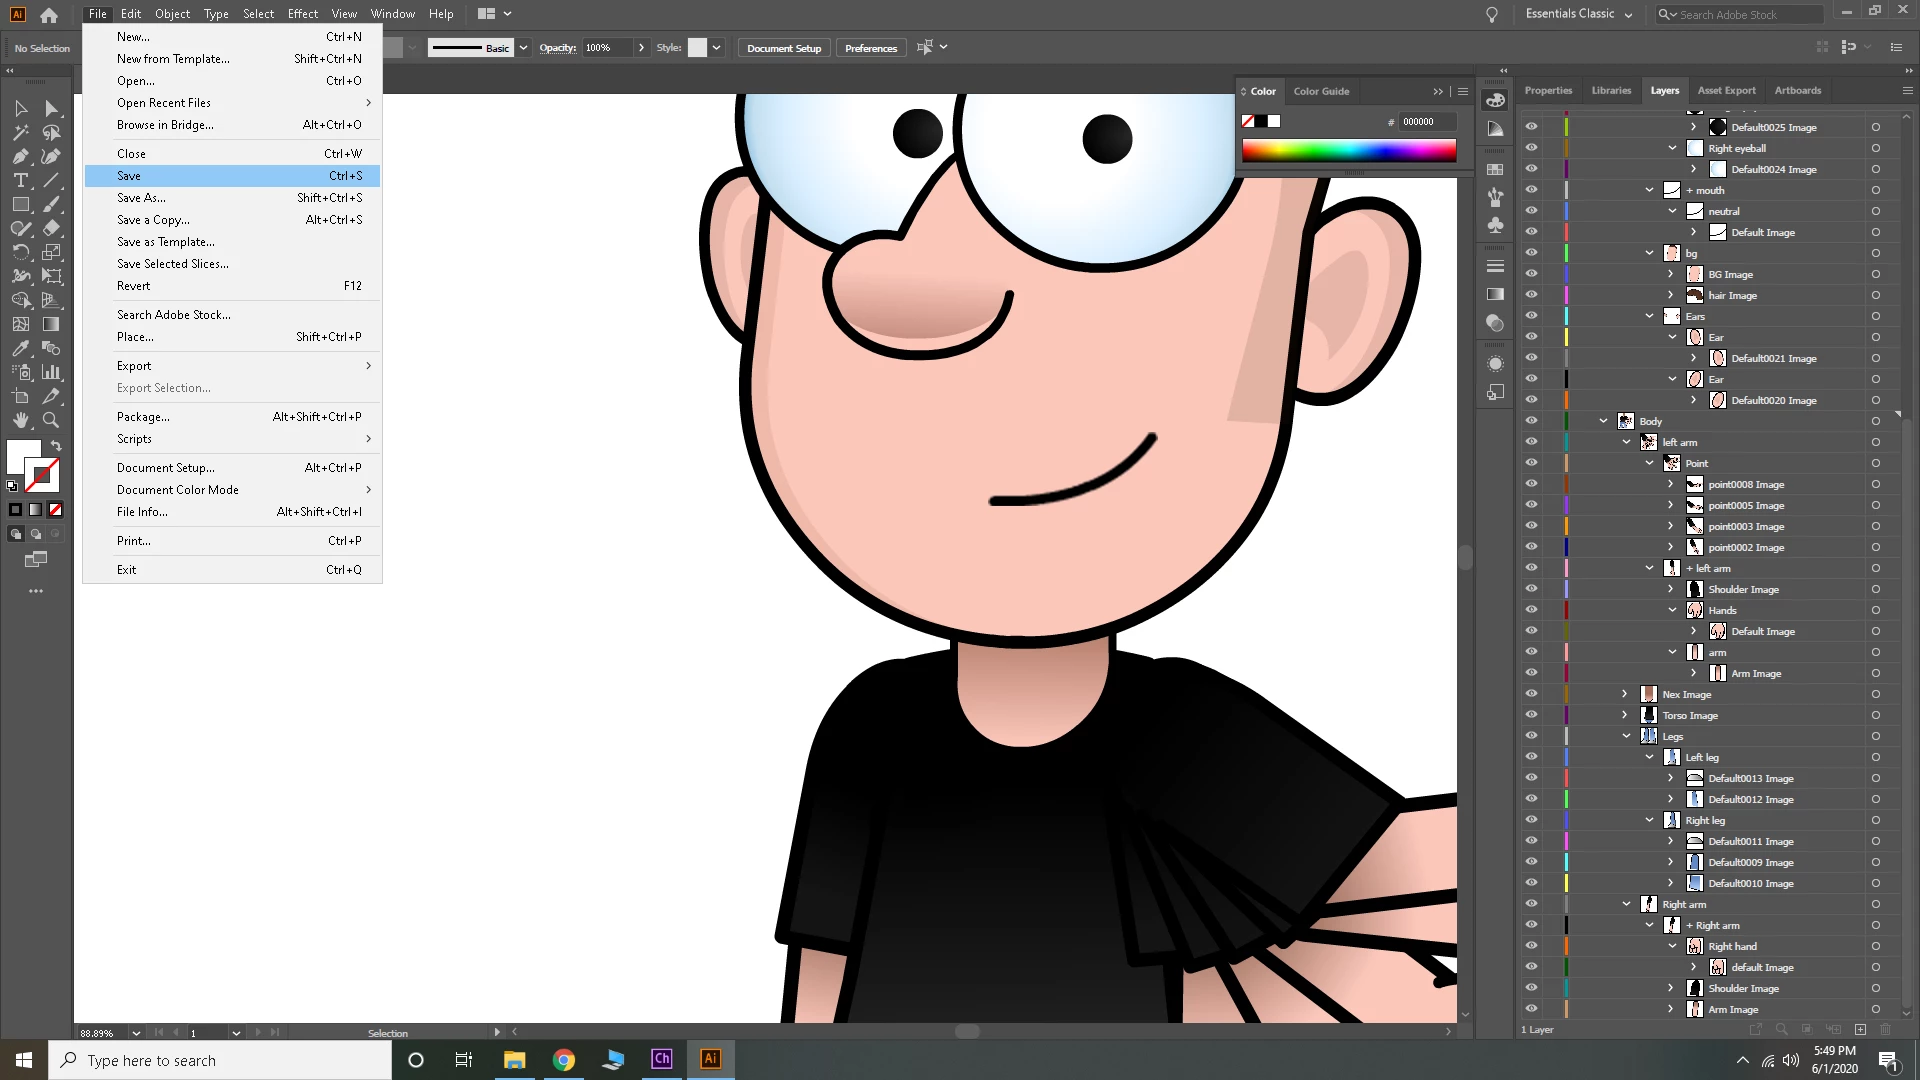Click the Eraser tool
The width and height of the screenshot is (1920, 1080).
coord(51,228)
